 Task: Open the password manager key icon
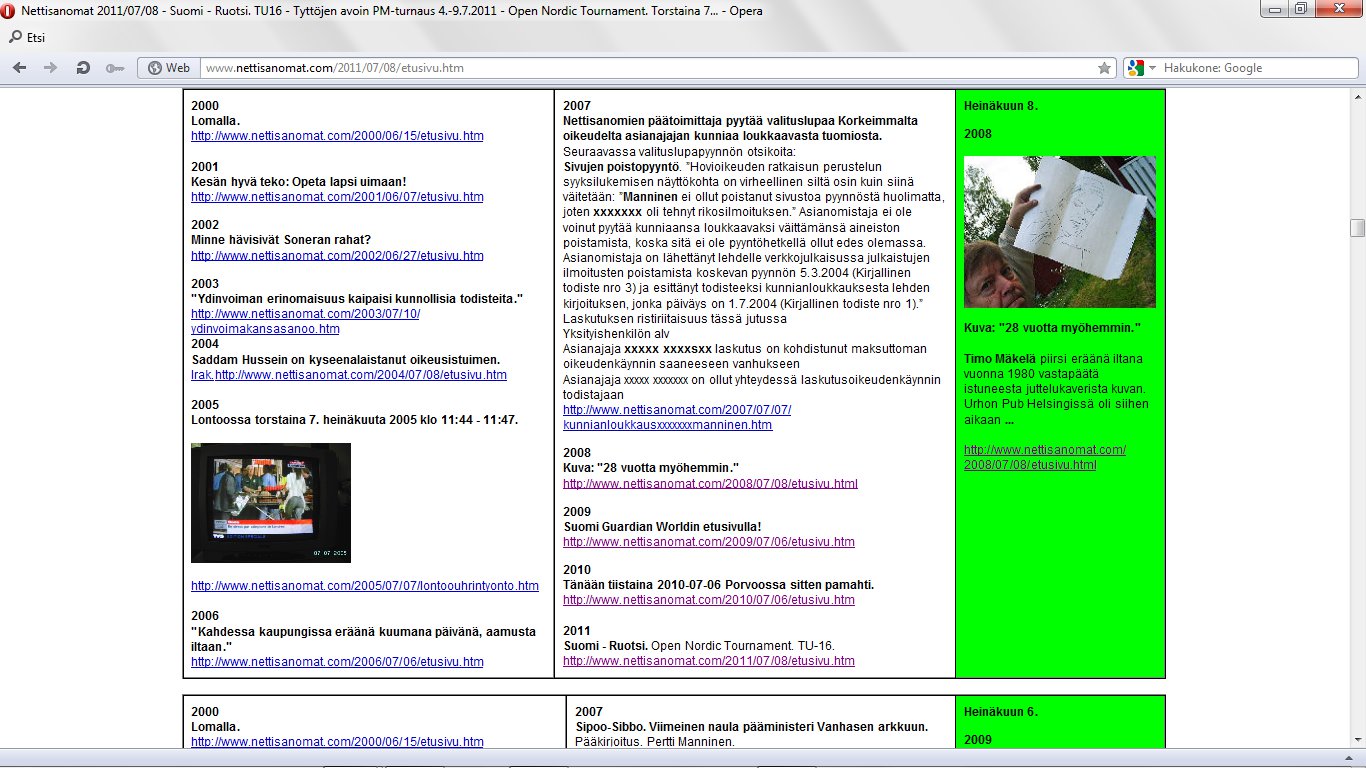[x=115, y=68]
